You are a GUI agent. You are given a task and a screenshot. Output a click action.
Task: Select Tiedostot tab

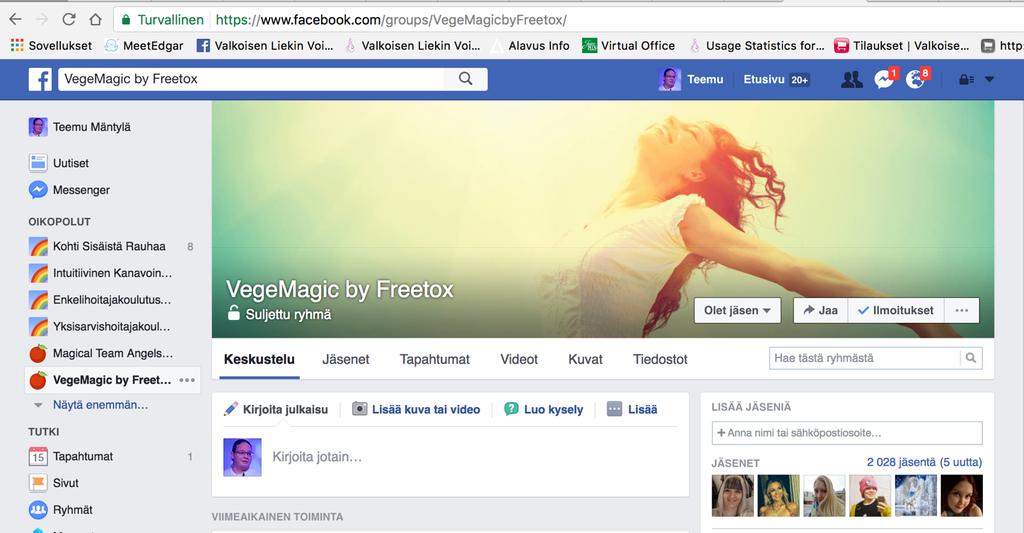(660, 359)
